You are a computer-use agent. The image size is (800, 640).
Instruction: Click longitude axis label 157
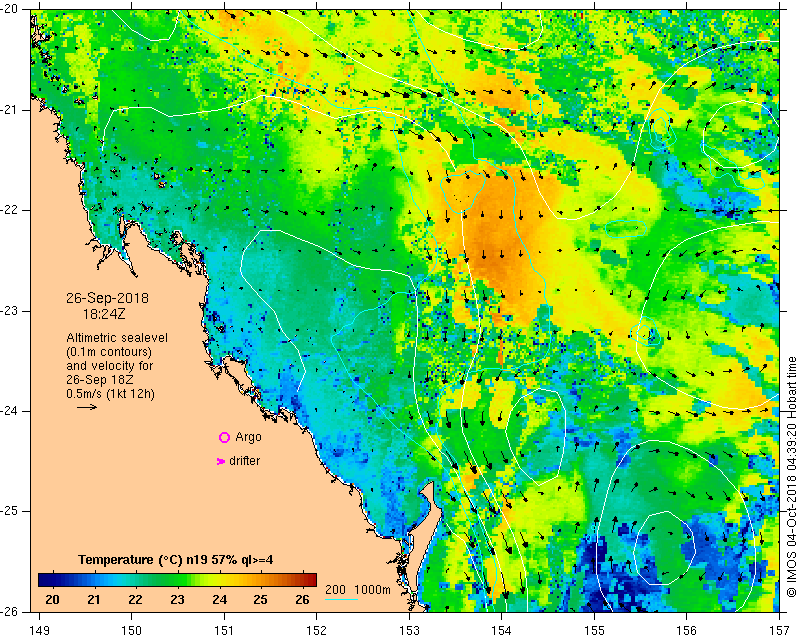pyautogui.click(x=780, y=631)
